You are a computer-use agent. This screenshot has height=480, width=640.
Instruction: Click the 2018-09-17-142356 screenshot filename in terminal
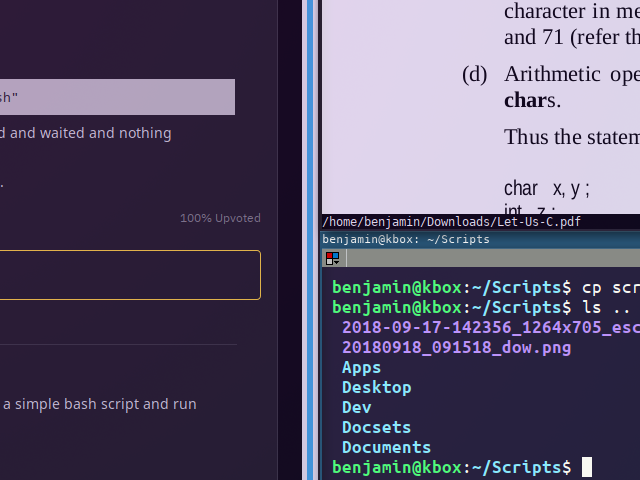491,327
